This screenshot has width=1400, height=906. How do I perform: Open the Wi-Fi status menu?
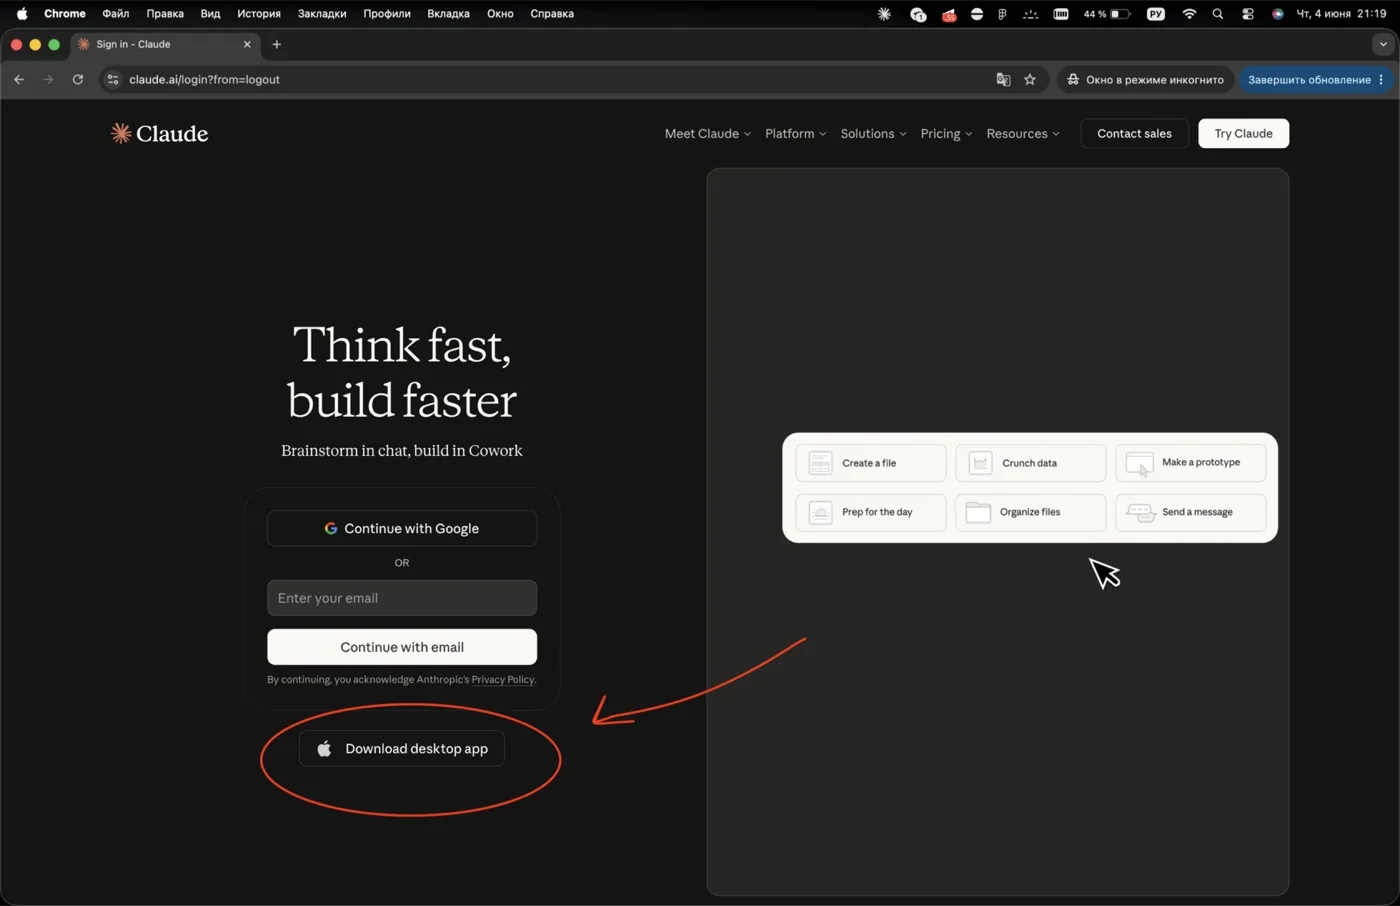1189,14
